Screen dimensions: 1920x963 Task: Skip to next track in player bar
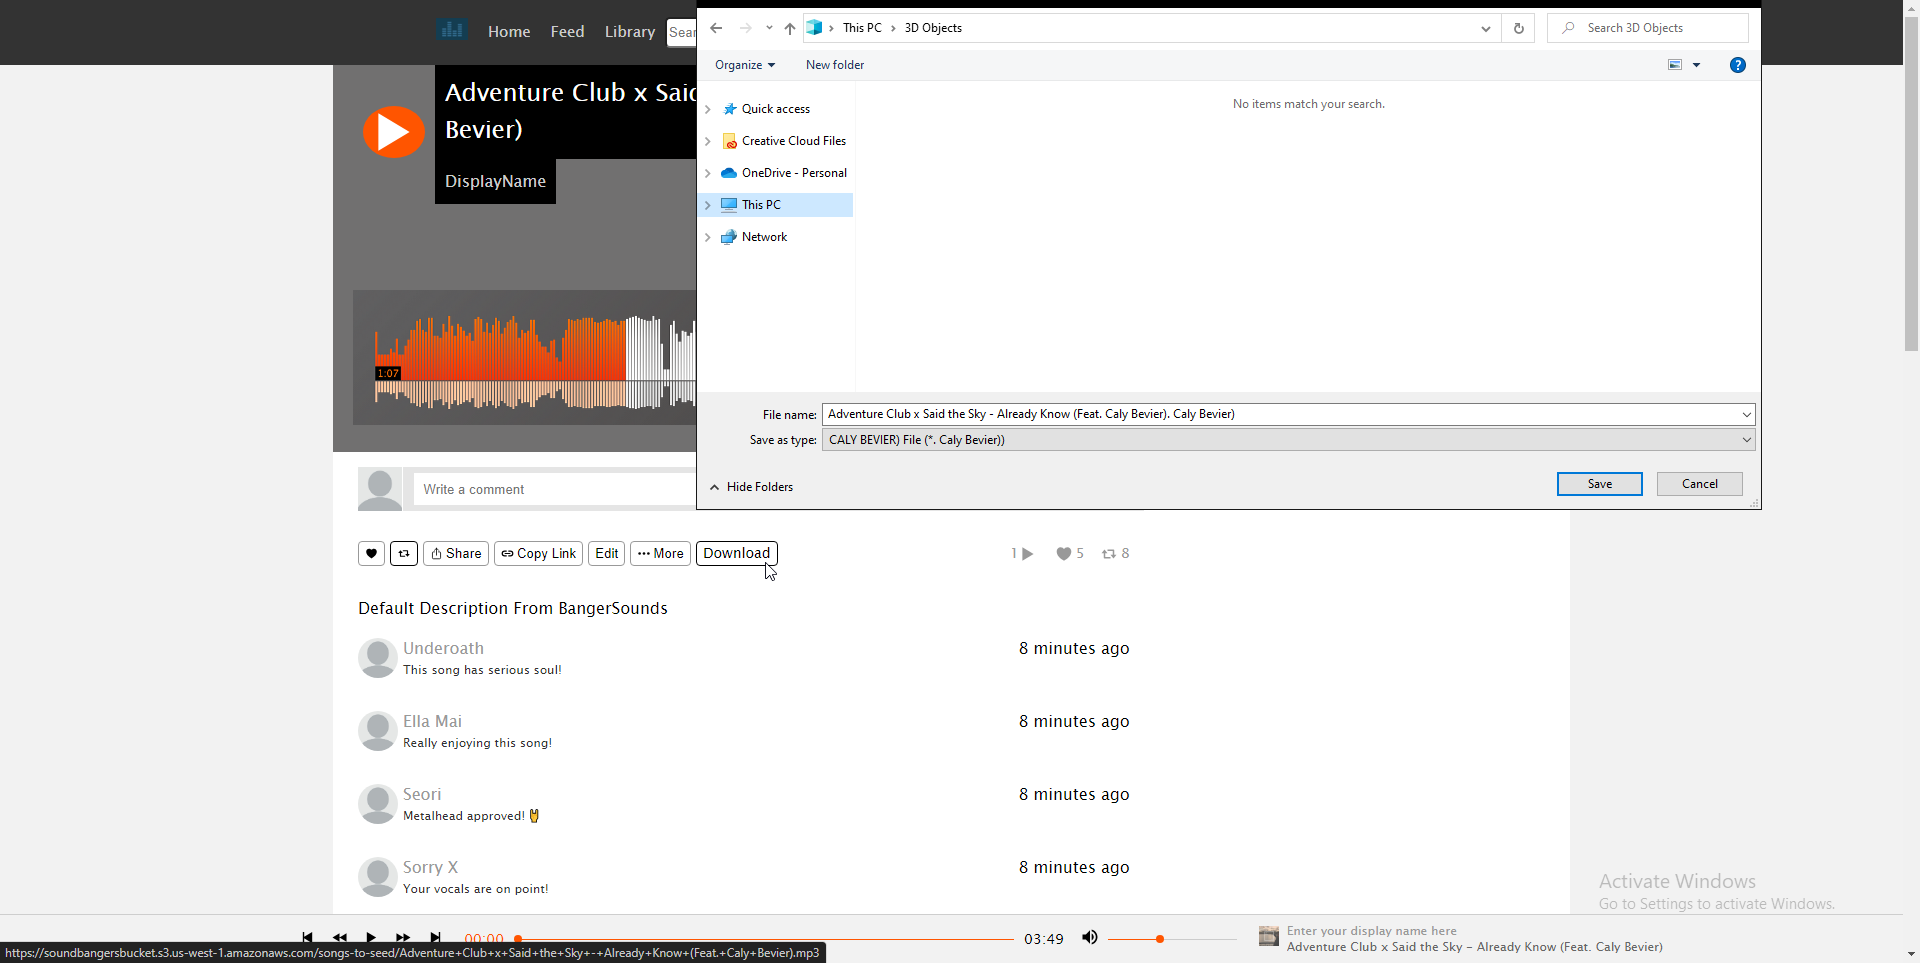click(x=435, y=938)
